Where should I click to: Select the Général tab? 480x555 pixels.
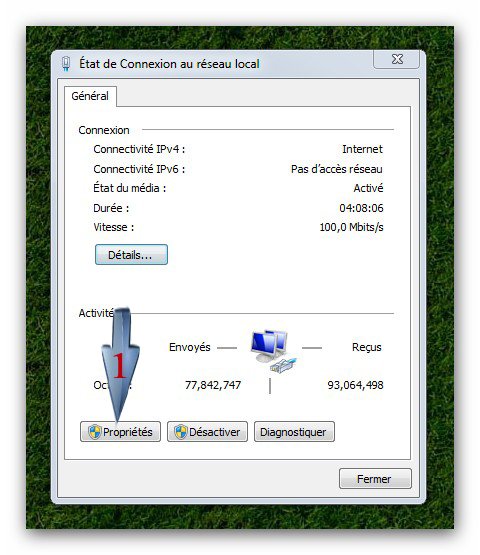90,96
